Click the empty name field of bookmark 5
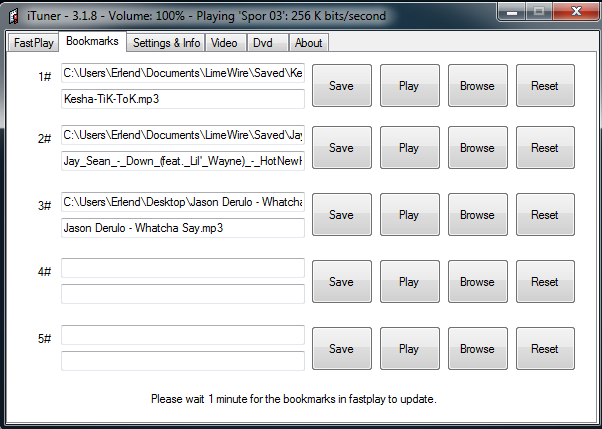 coord(182,361)
